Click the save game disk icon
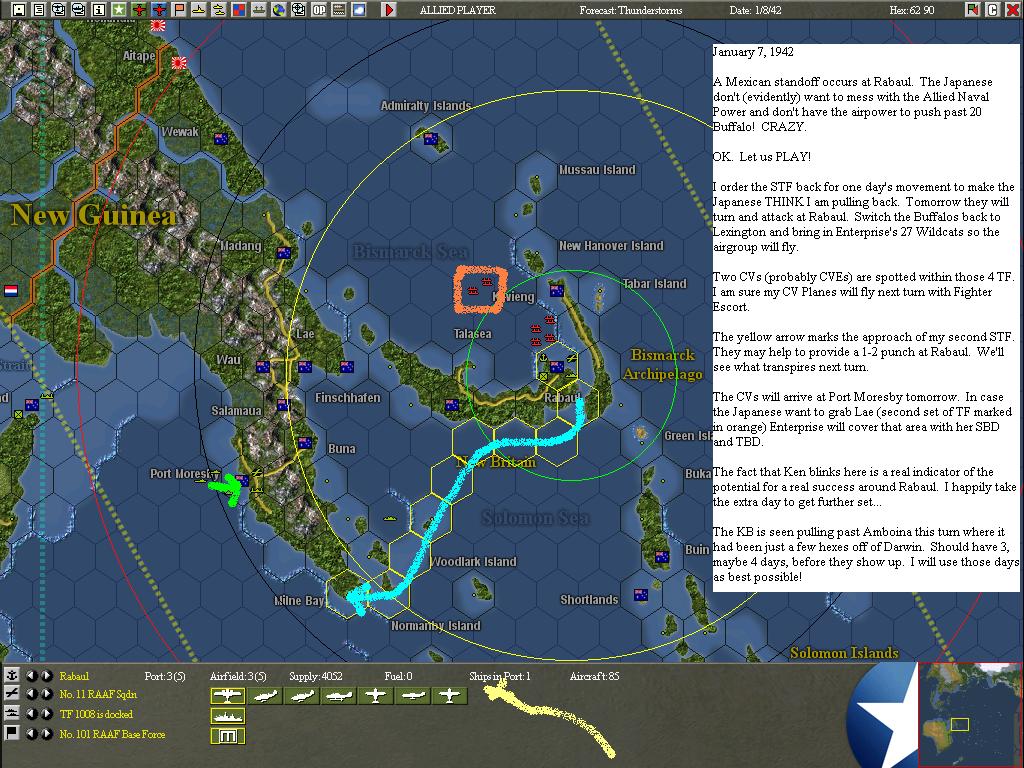1024x768 pixels. click(x=19, y=10)
